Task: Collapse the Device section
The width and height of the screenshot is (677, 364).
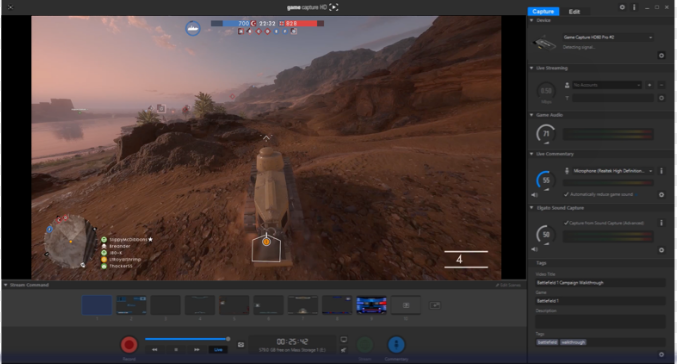Action: point(531,20)
